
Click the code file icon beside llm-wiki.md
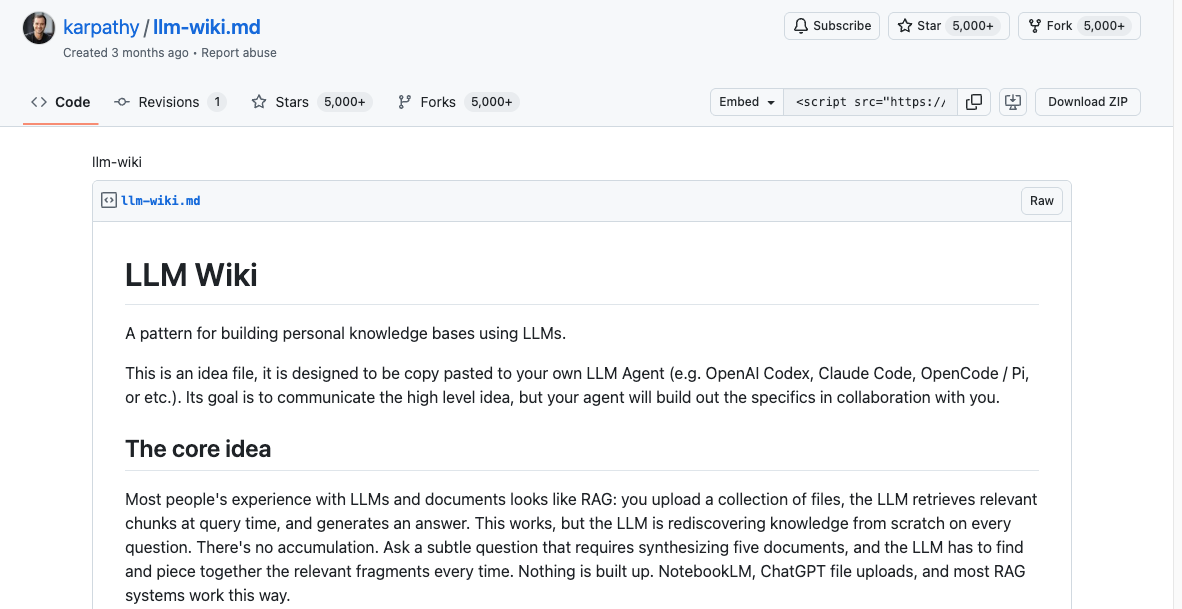coord(109,200)
